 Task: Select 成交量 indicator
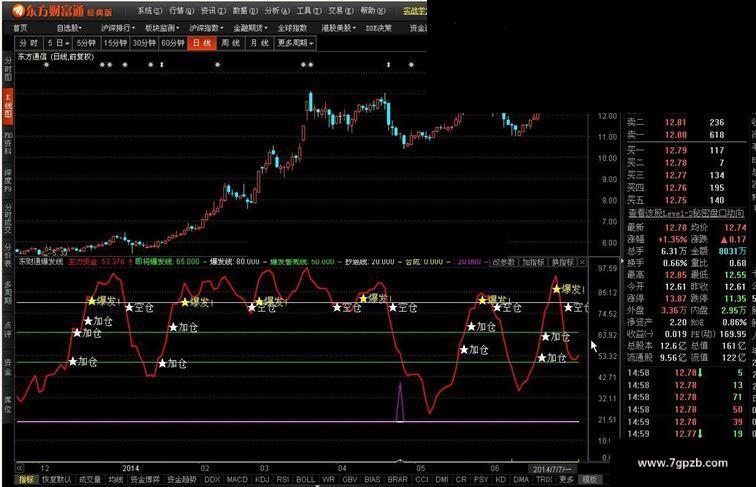tap(90, 479)
